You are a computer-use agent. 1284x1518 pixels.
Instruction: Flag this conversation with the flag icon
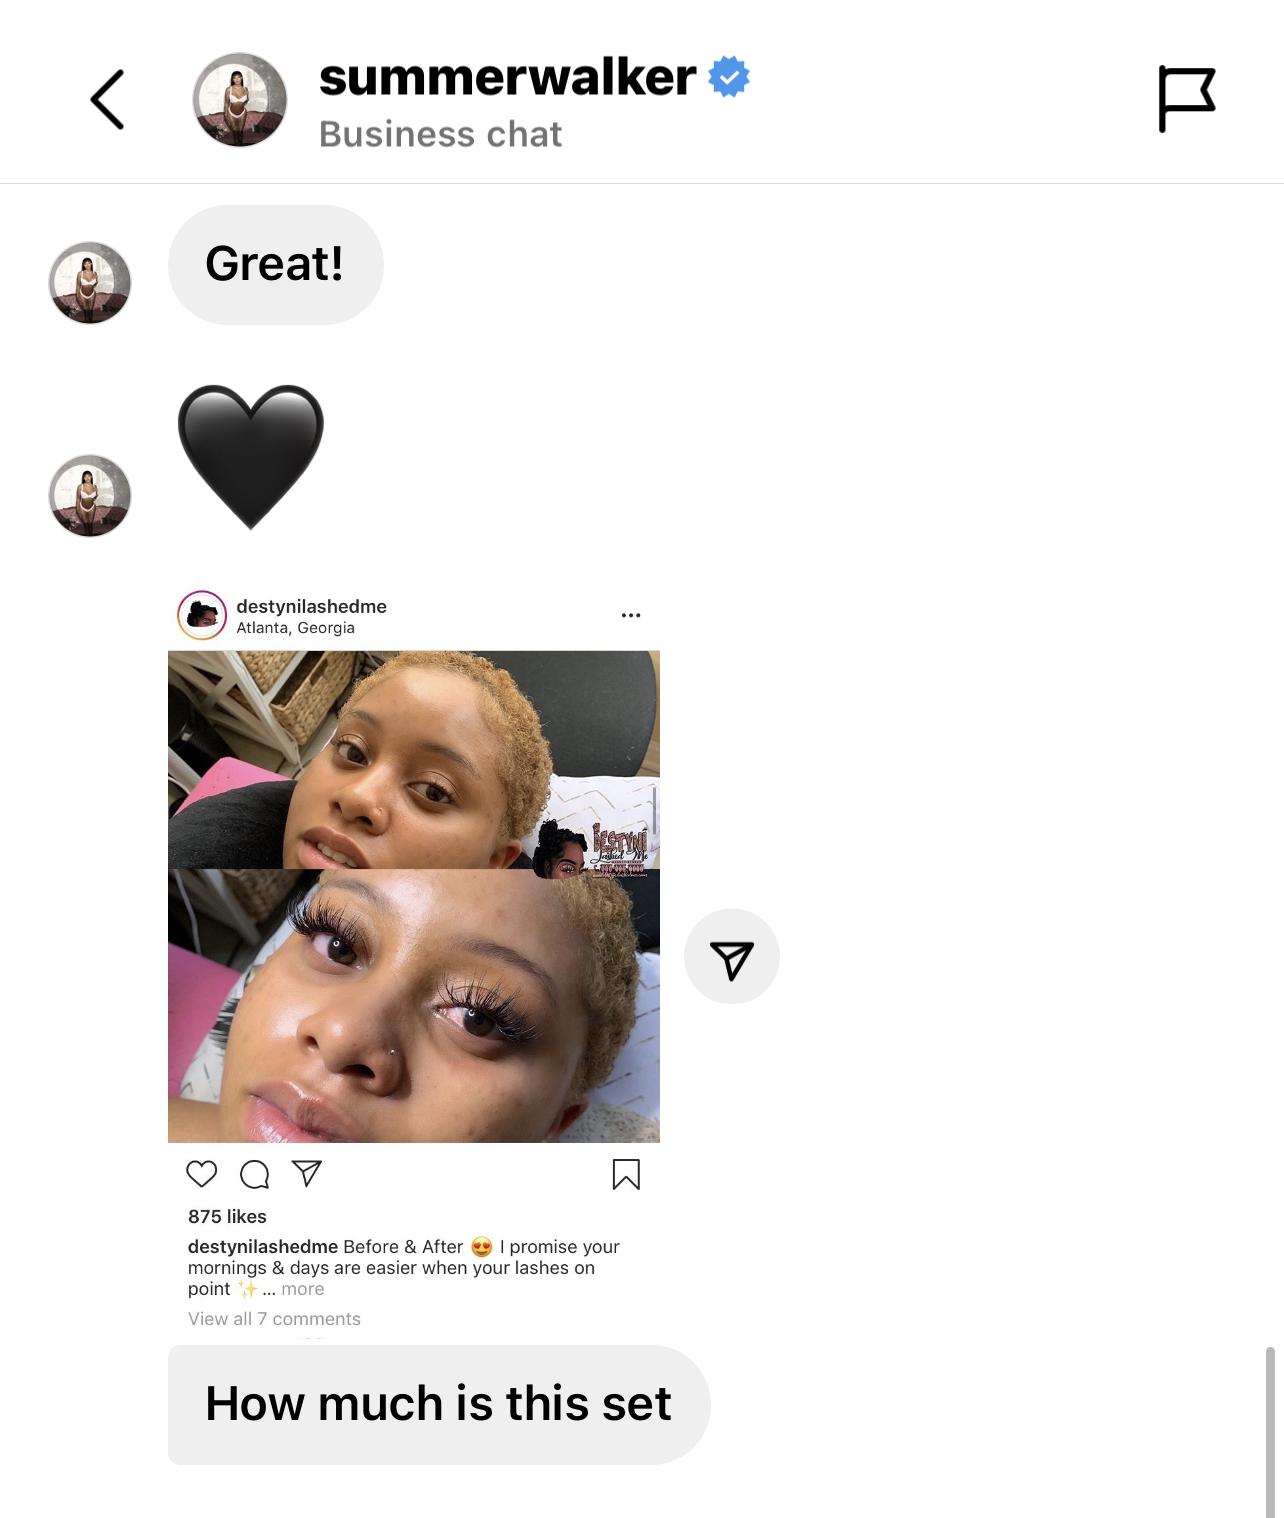[x=1186, y=99]
